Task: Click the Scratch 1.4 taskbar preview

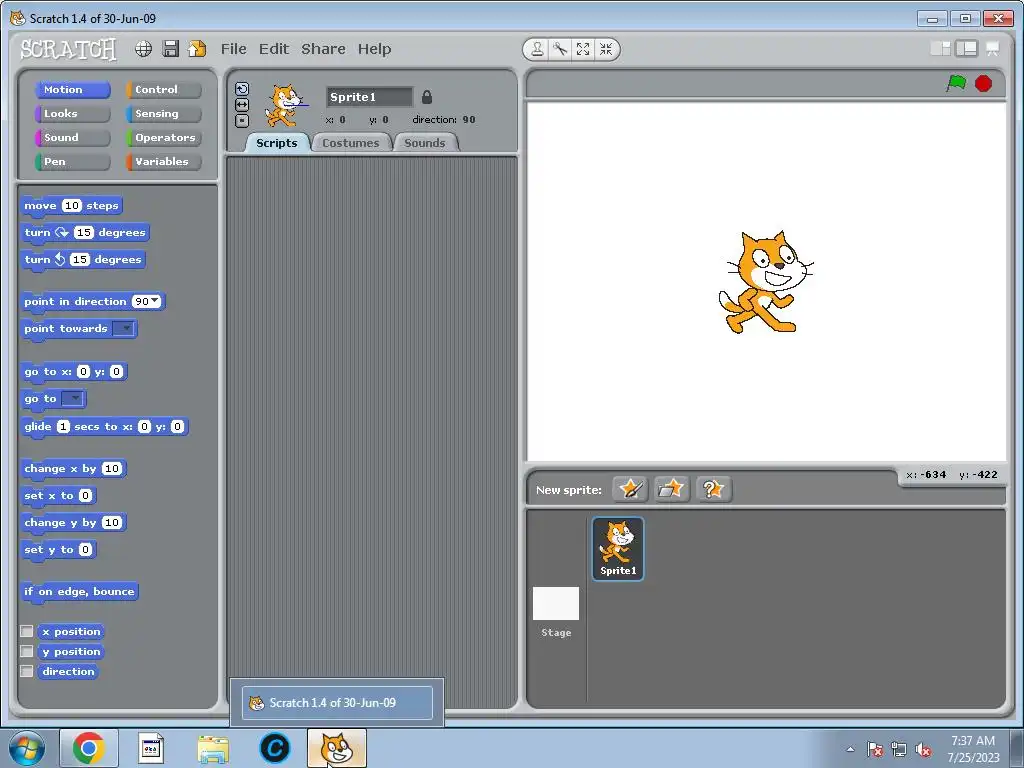Action: coord(337,703)
